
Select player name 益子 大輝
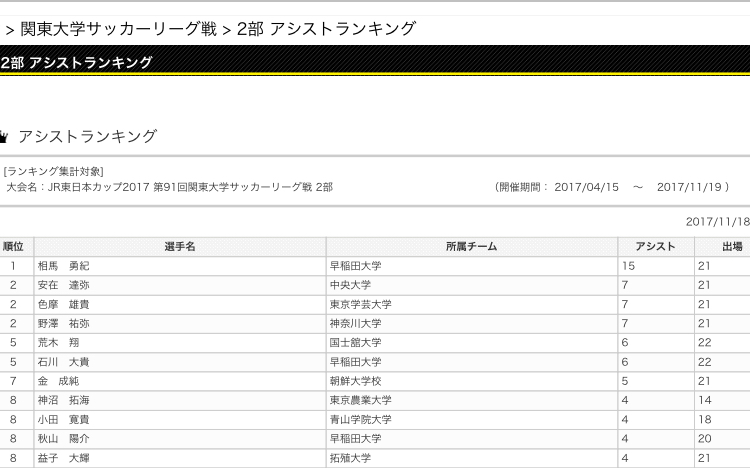click(x=64, y=458)
